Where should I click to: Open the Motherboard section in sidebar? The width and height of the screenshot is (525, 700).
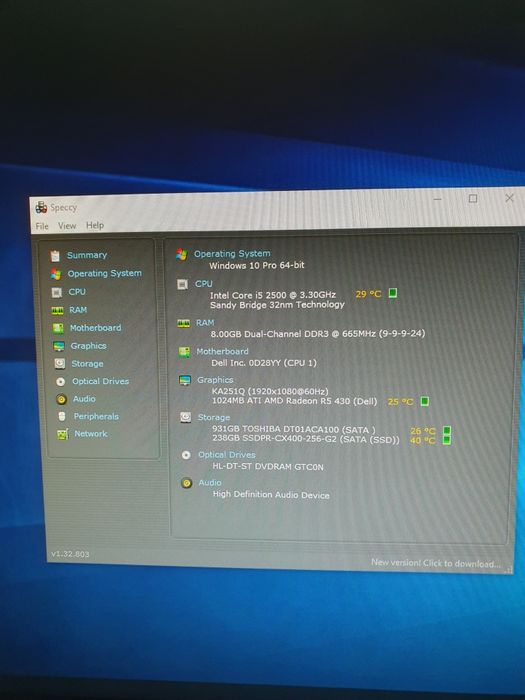pyautogui.click(x=96, y=328)
